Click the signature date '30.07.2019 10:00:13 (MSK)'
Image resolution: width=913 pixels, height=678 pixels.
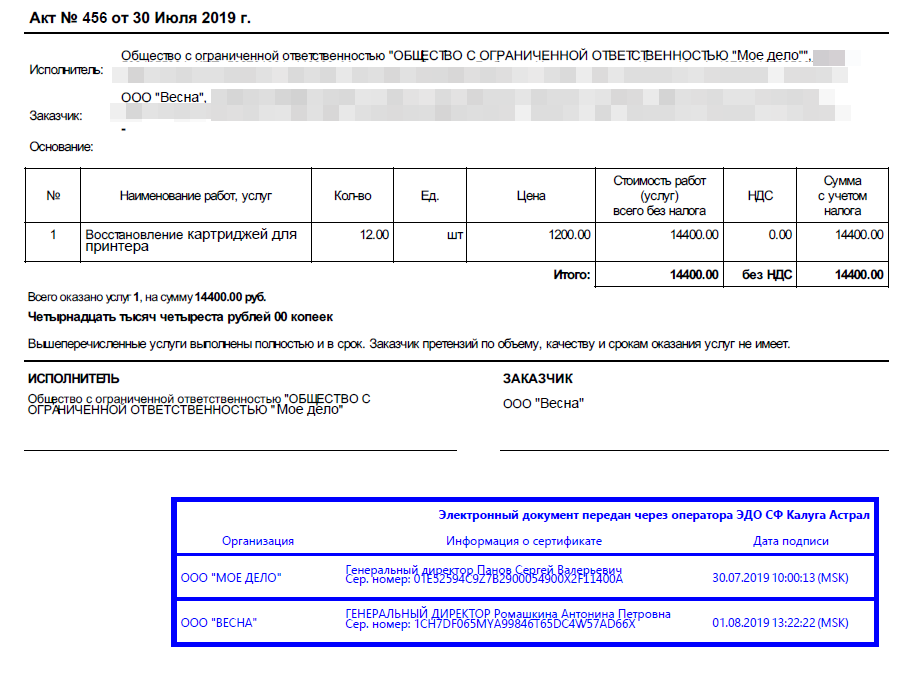coord(780,578)
